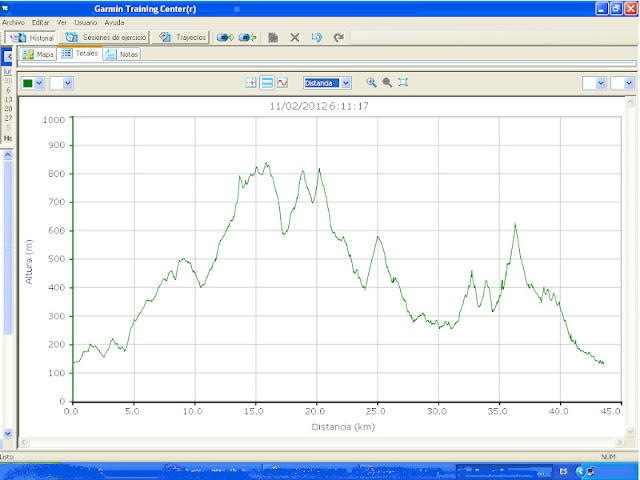Open the green series color dropdown

pos(33,83)
